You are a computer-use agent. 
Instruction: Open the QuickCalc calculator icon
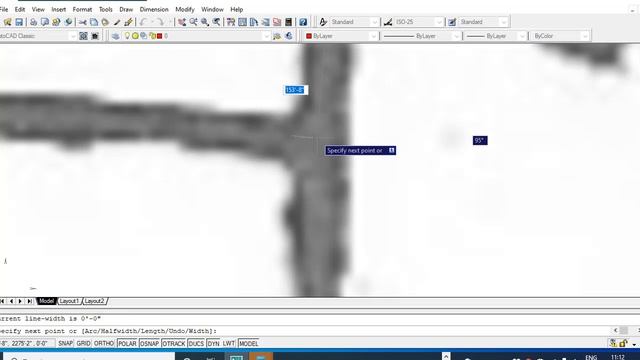(288, 22)
